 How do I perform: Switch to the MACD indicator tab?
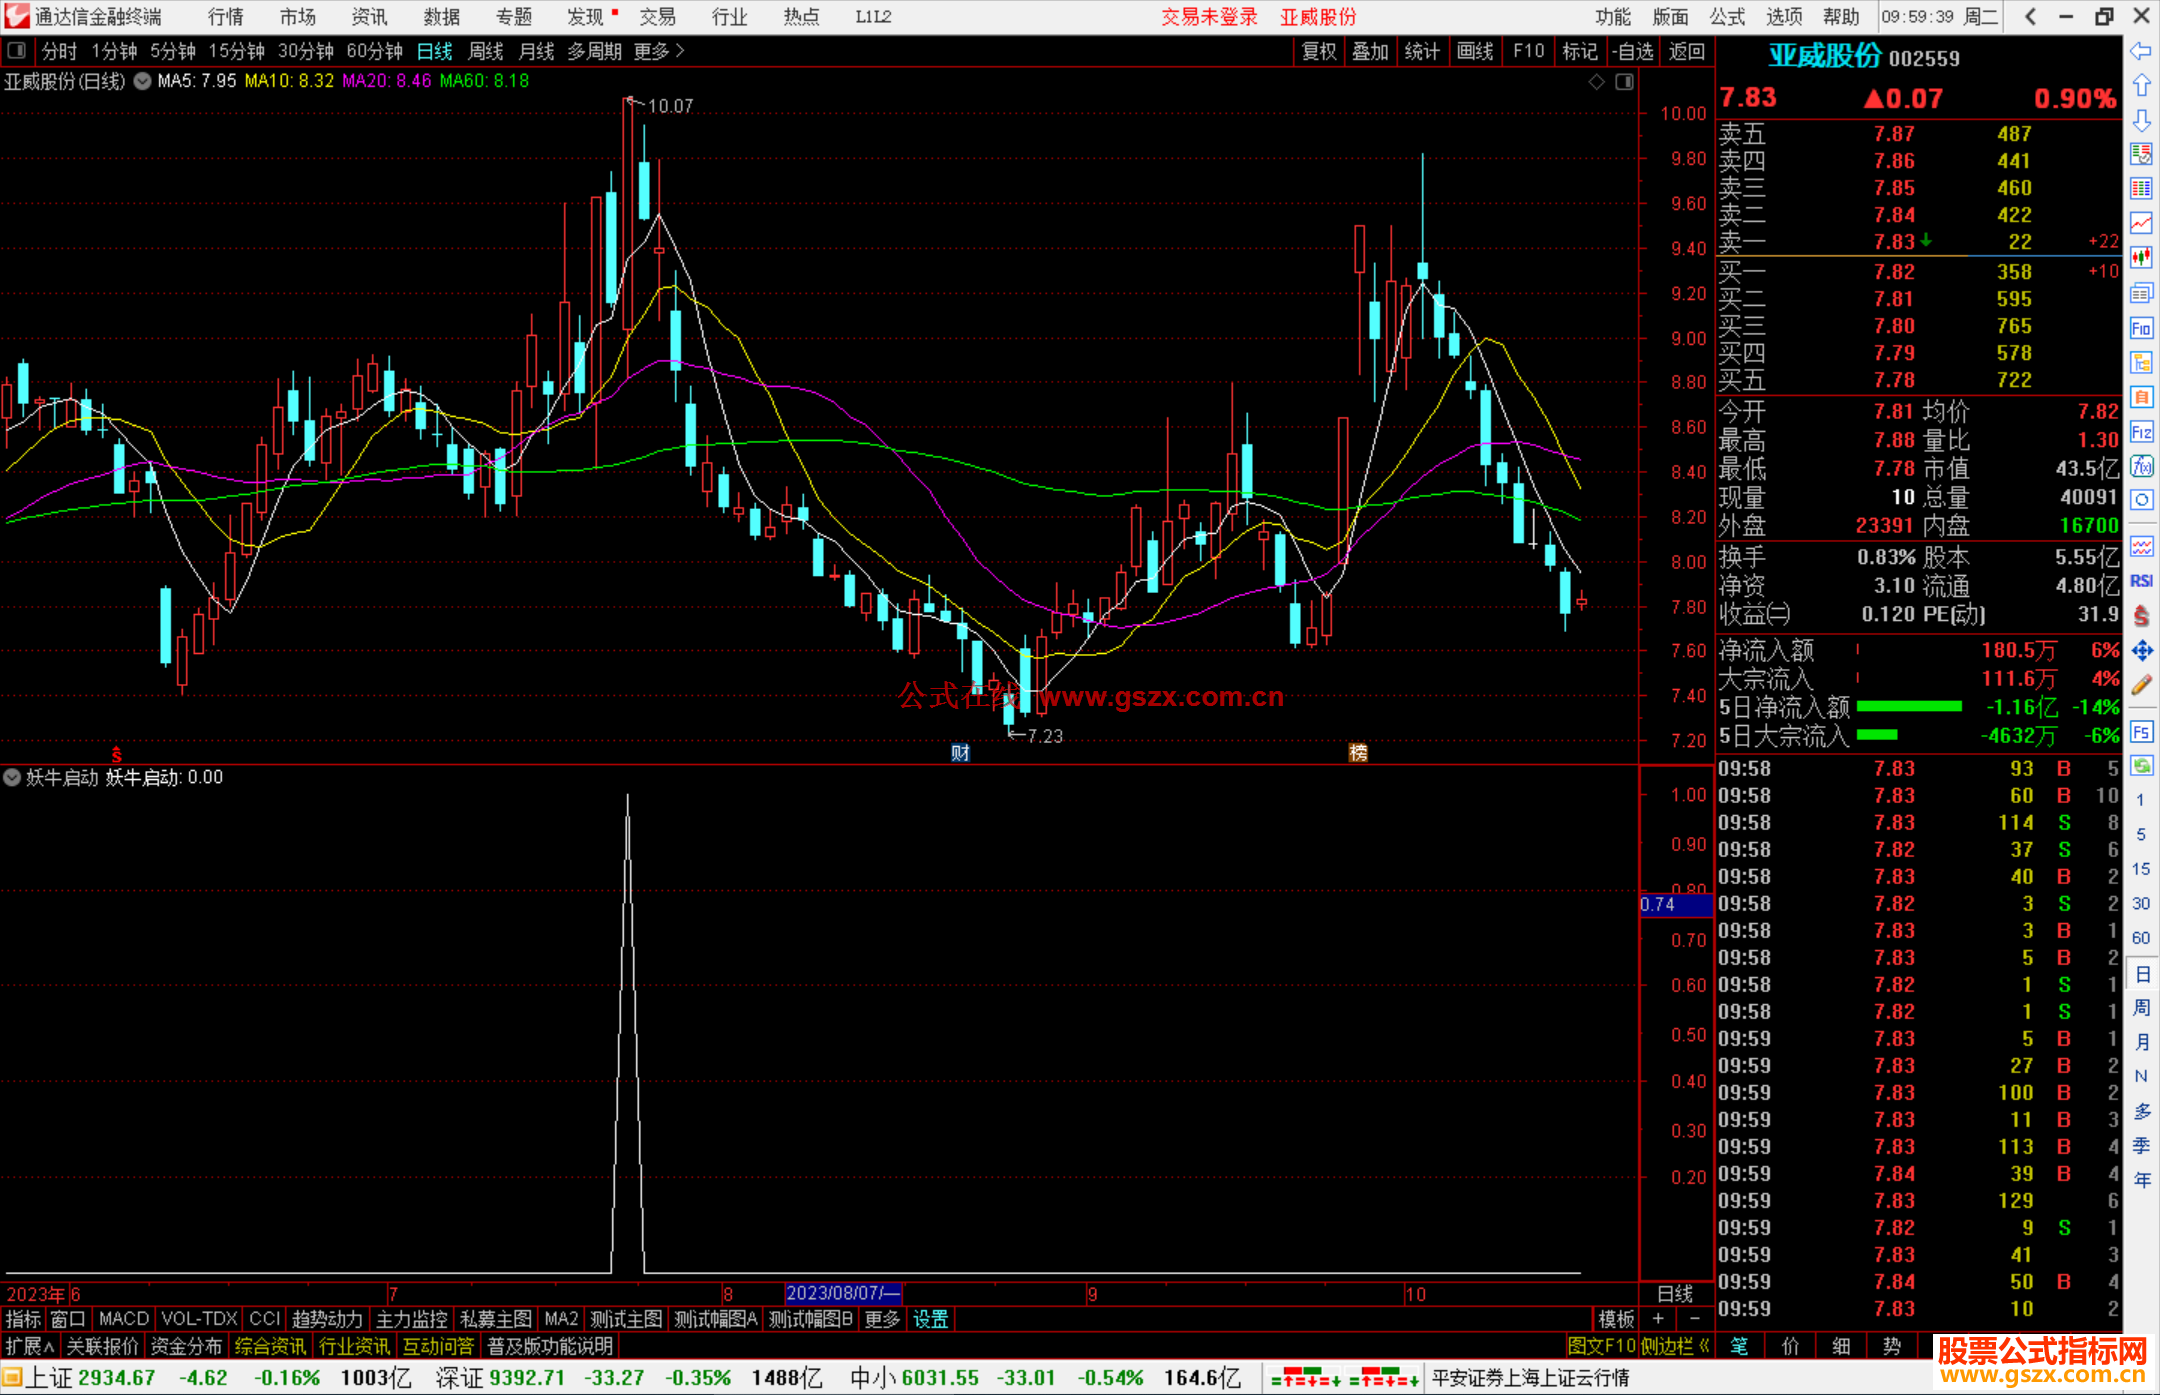[124, 1319]
